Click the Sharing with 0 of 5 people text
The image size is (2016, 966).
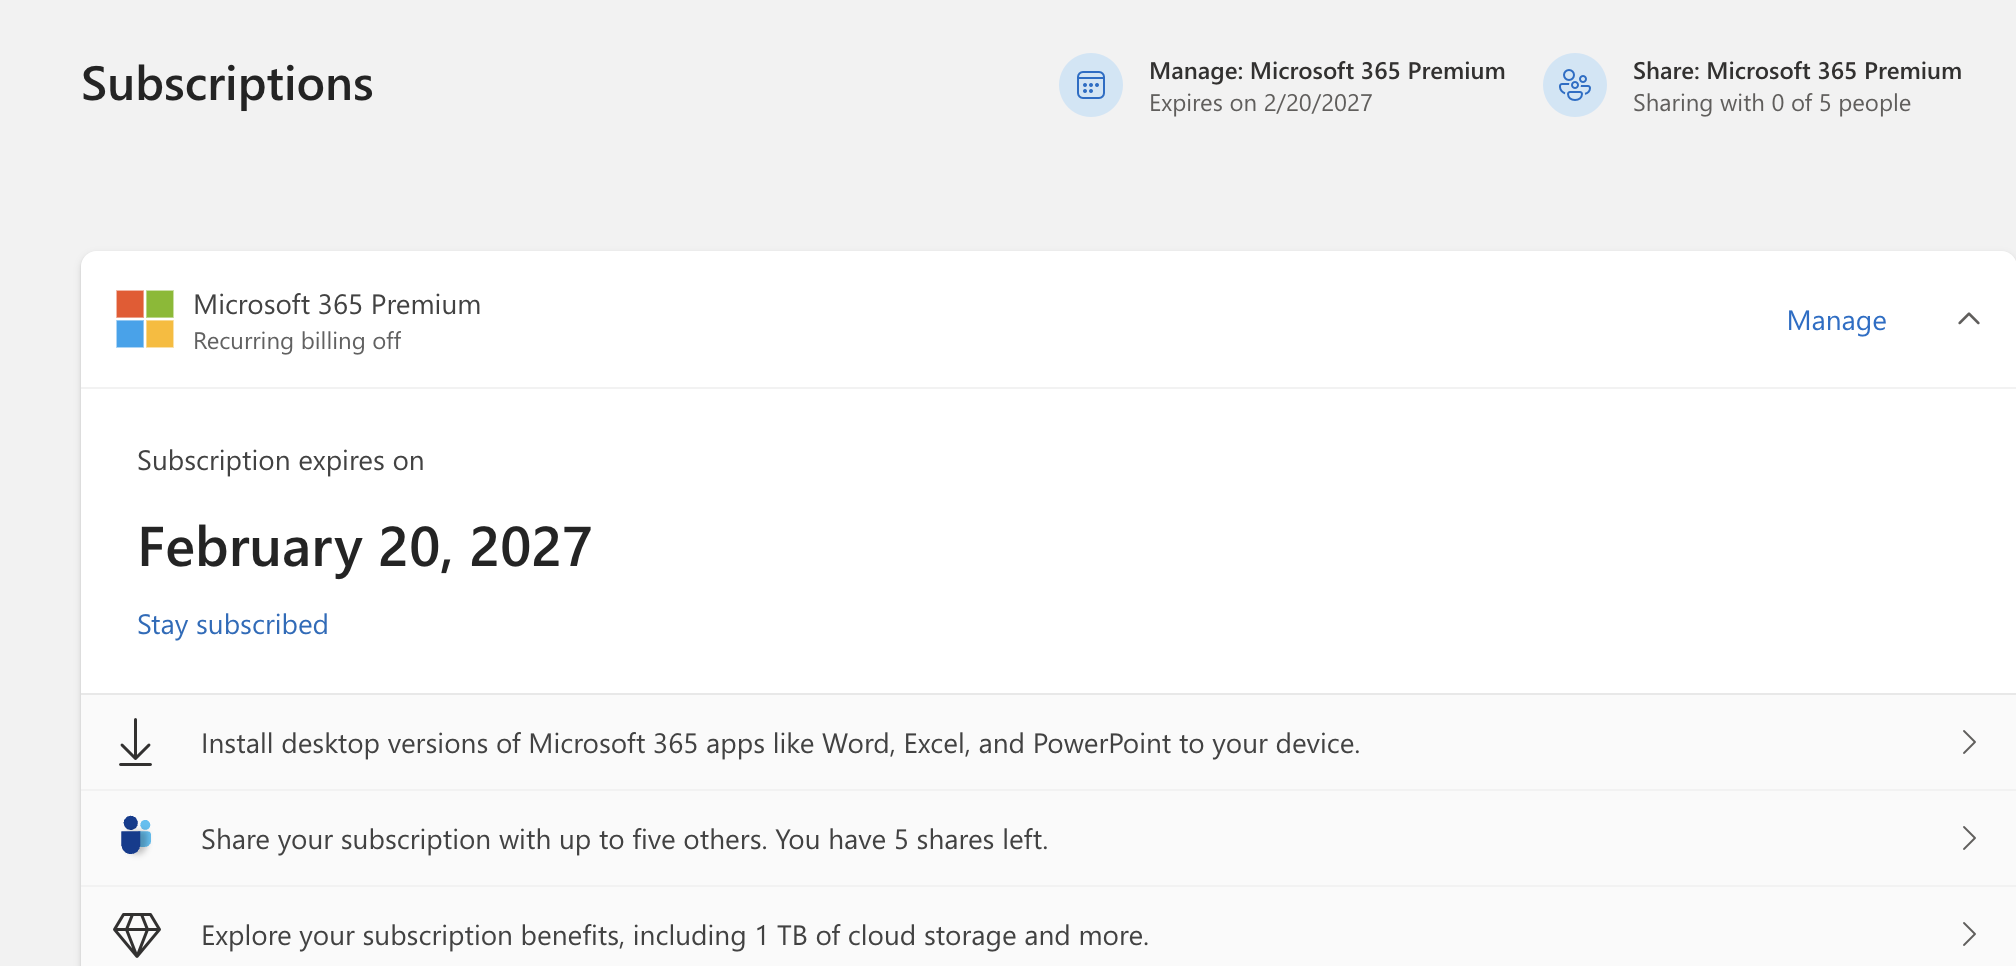click(x=1771, y=103)
